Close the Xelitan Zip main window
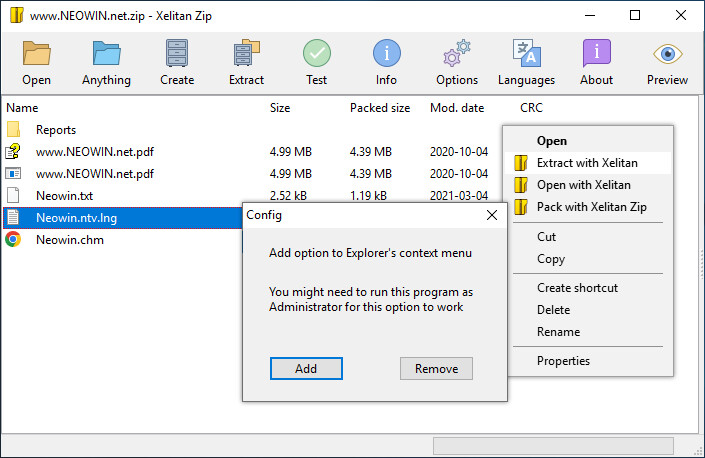The height and width of the screenshot is (458, 705). (681, 15)
